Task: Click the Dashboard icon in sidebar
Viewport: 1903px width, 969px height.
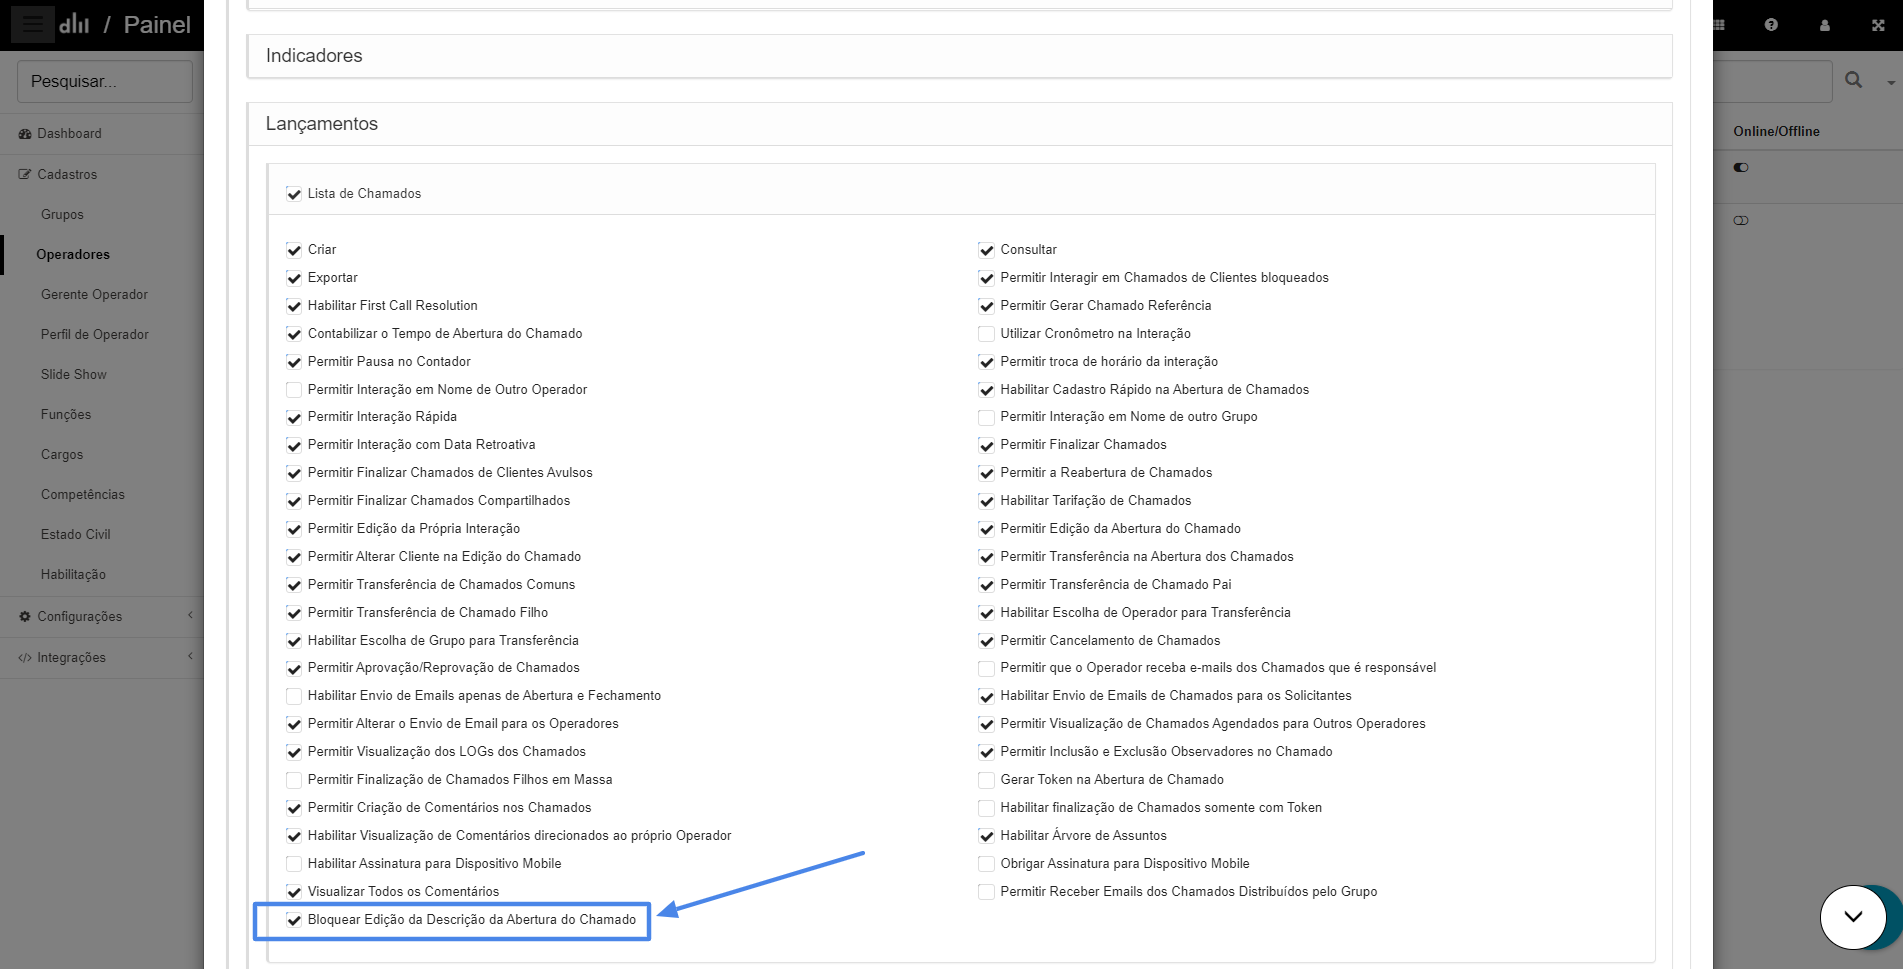Action: [x=25, y=134]
